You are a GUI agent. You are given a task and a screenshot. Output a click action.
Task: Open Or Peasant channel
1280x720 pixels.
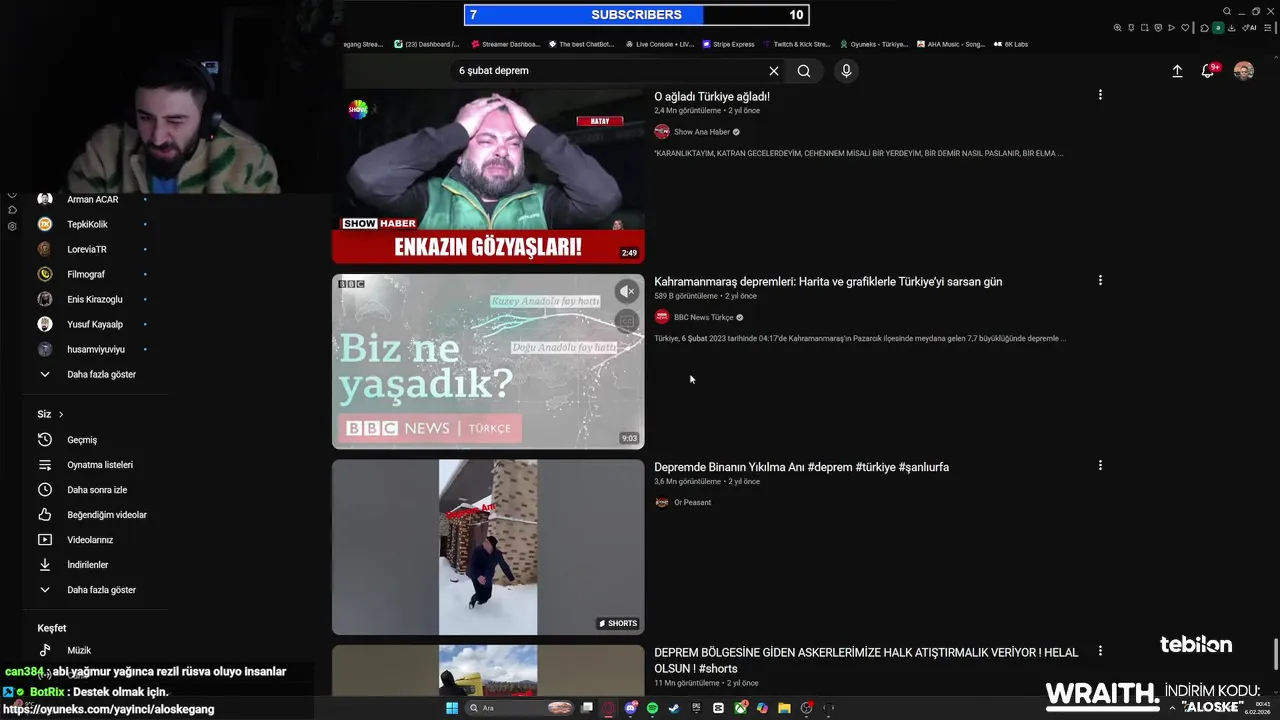tap(692, 502)
